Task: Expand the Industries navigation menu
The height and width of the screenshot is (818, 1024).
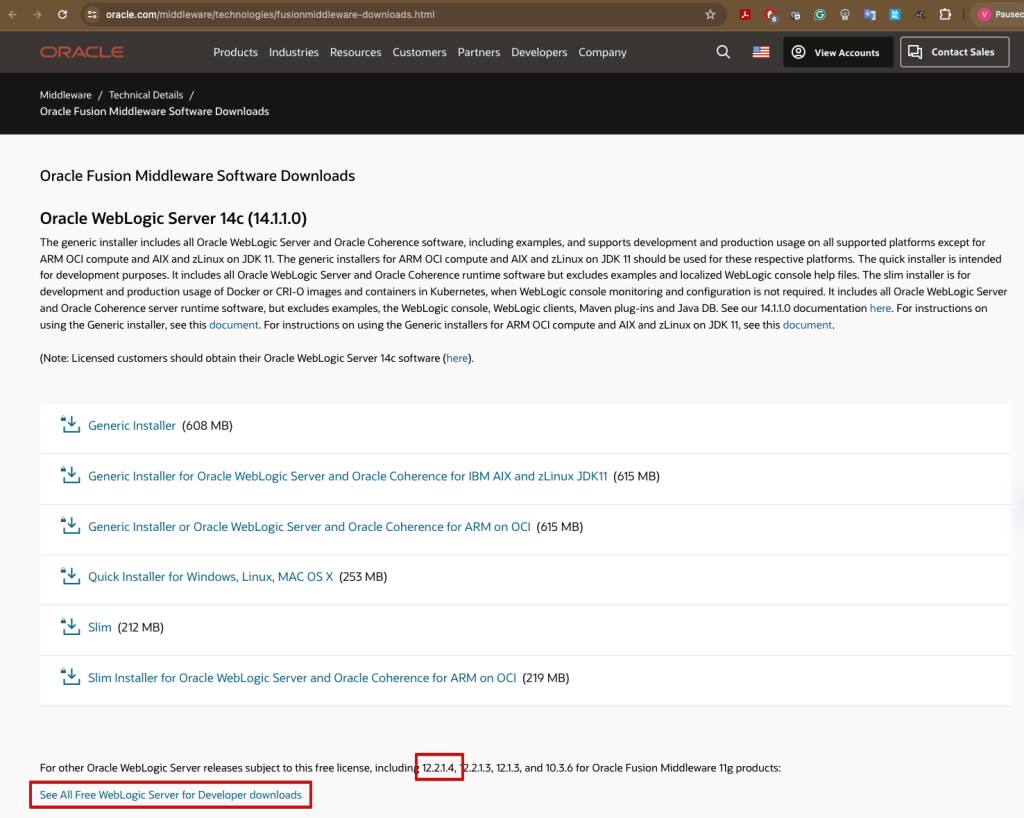Action: [293, 52]
